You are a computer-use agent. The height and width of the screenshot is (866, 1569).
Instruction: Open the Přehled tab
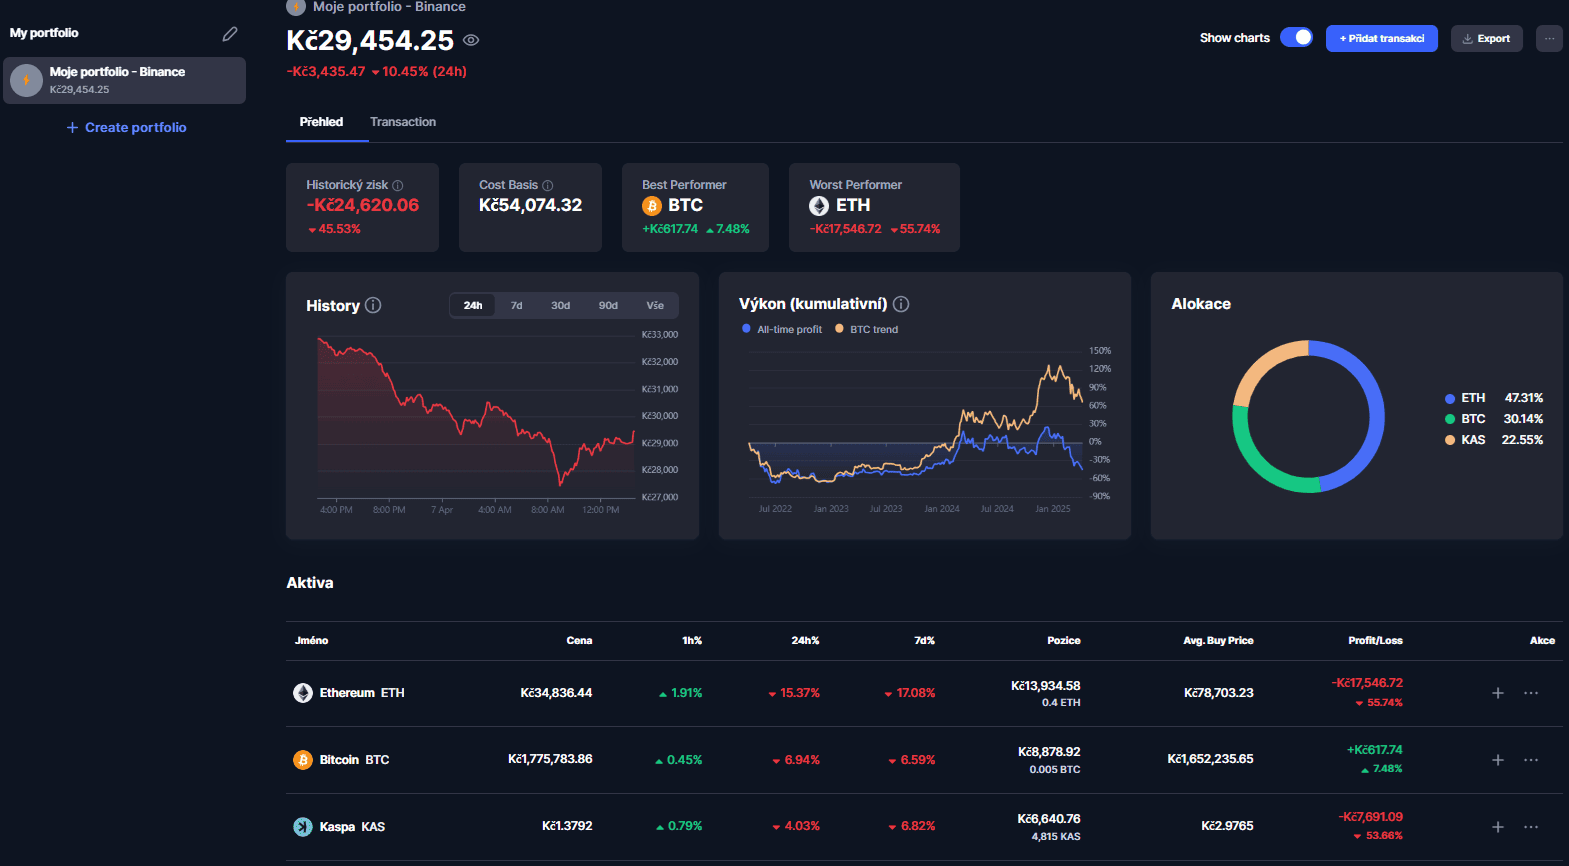[x=321, y=122]
